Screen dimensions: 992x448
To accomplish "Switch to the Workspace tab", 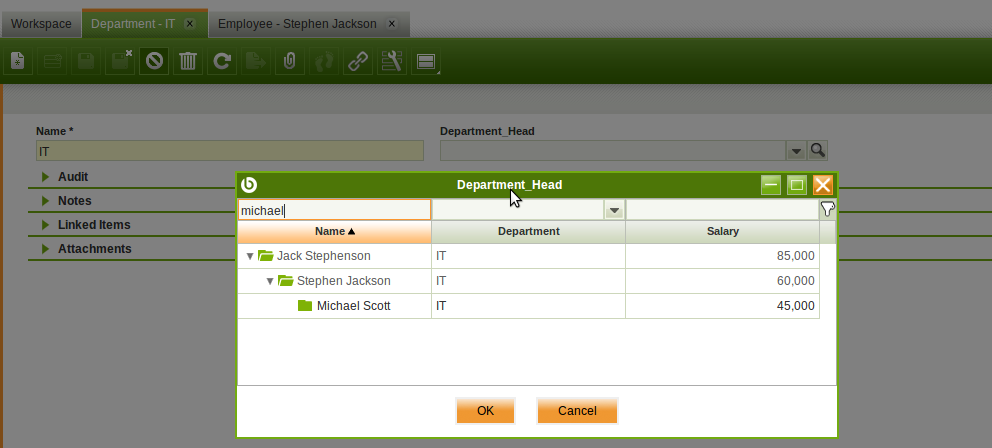I will pos(41,23).
